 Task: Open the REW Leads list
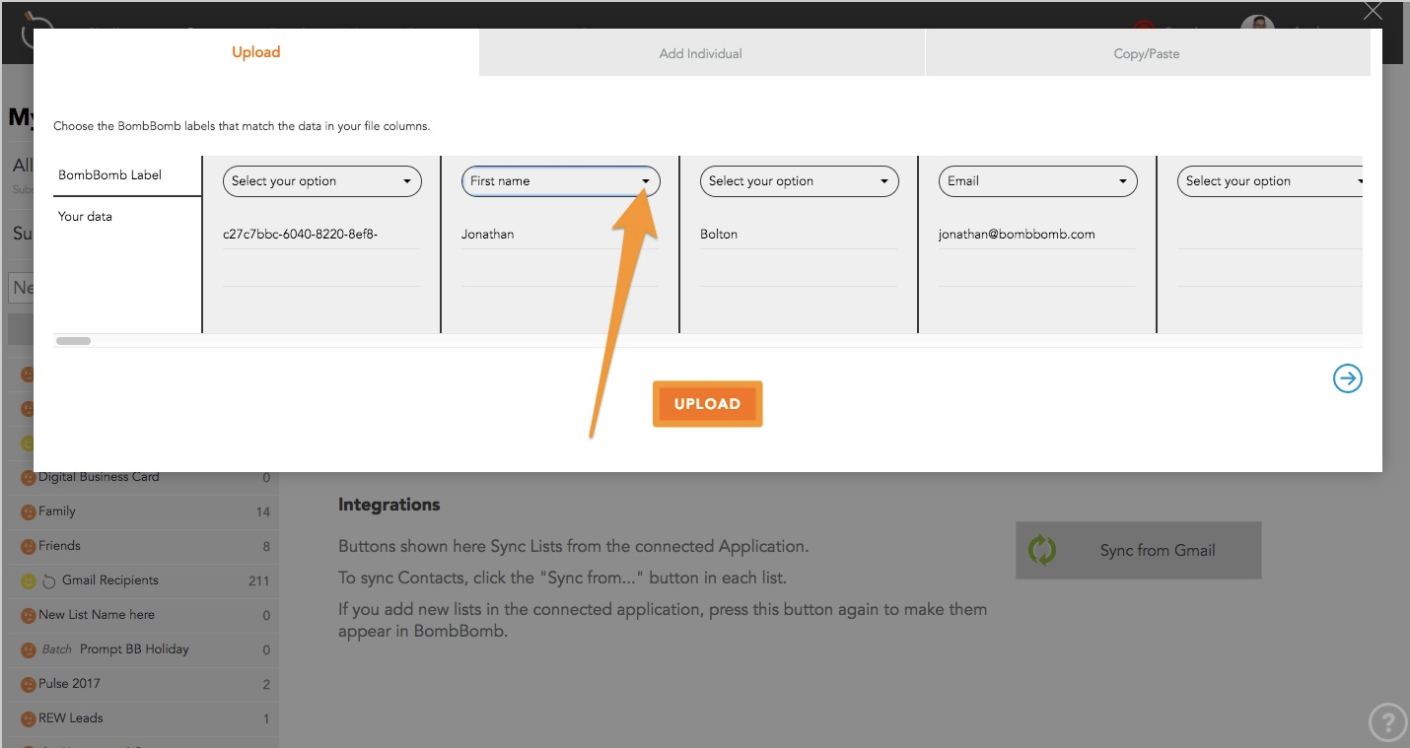coord(71,717)
